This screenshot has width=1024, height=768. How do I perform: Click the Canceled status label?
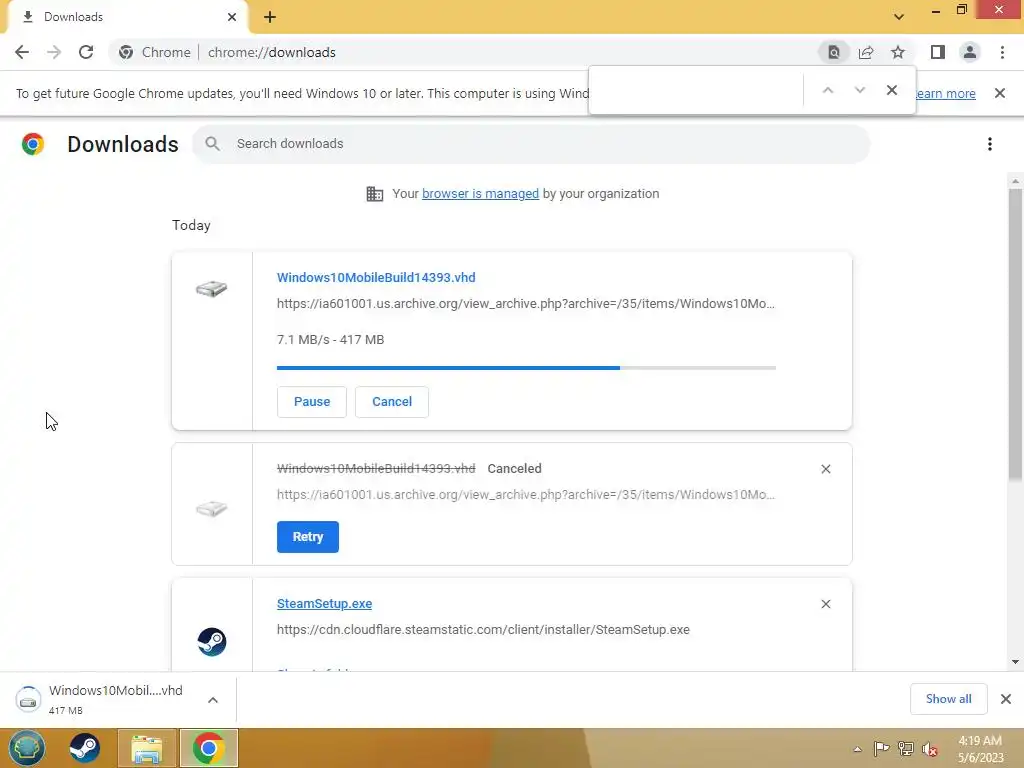point(515,469)
